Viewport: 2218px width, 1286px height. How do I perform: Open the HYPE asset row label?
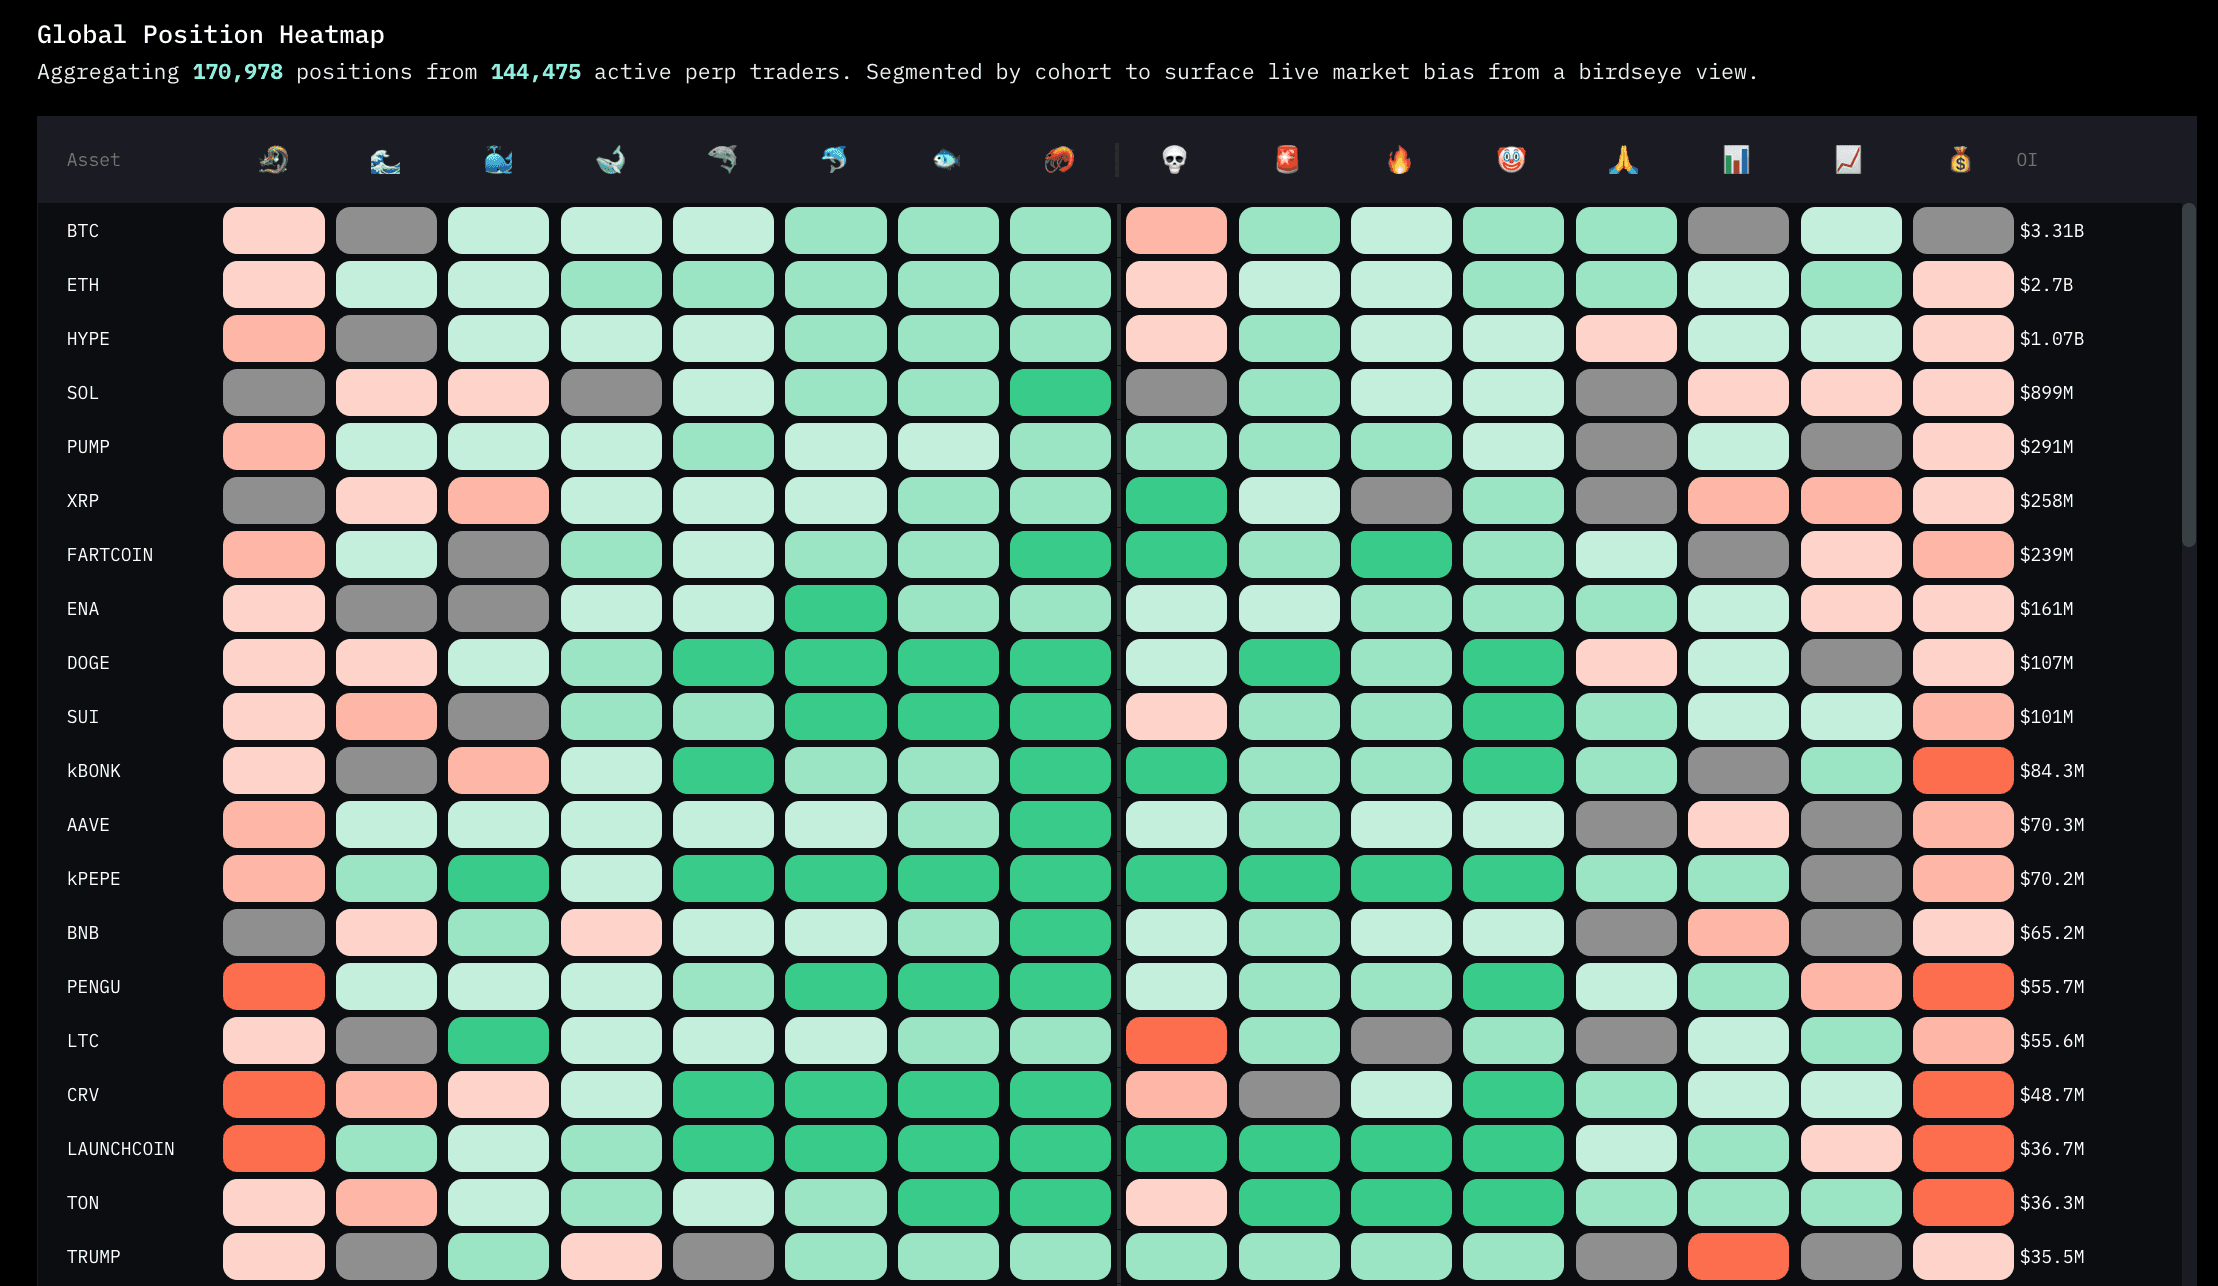88,339
